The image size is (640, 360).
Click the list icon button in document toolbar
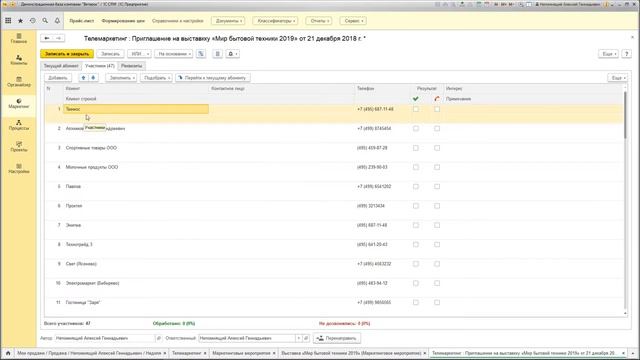218,54
